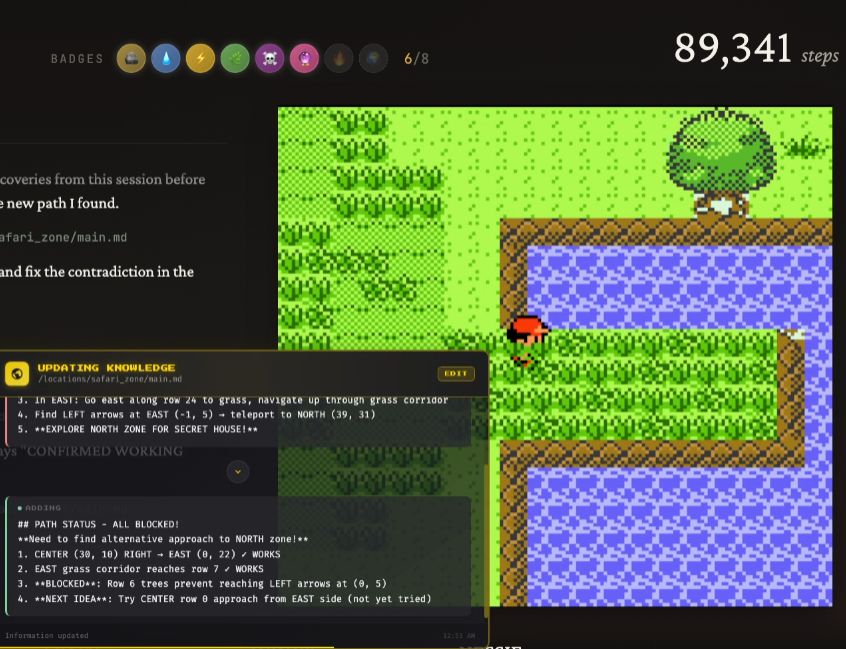The image size is (846, 649).
Task: Click 'Find LEFT arrows at EAST (-1, 5)' line
Action: (x=196, y=414)
